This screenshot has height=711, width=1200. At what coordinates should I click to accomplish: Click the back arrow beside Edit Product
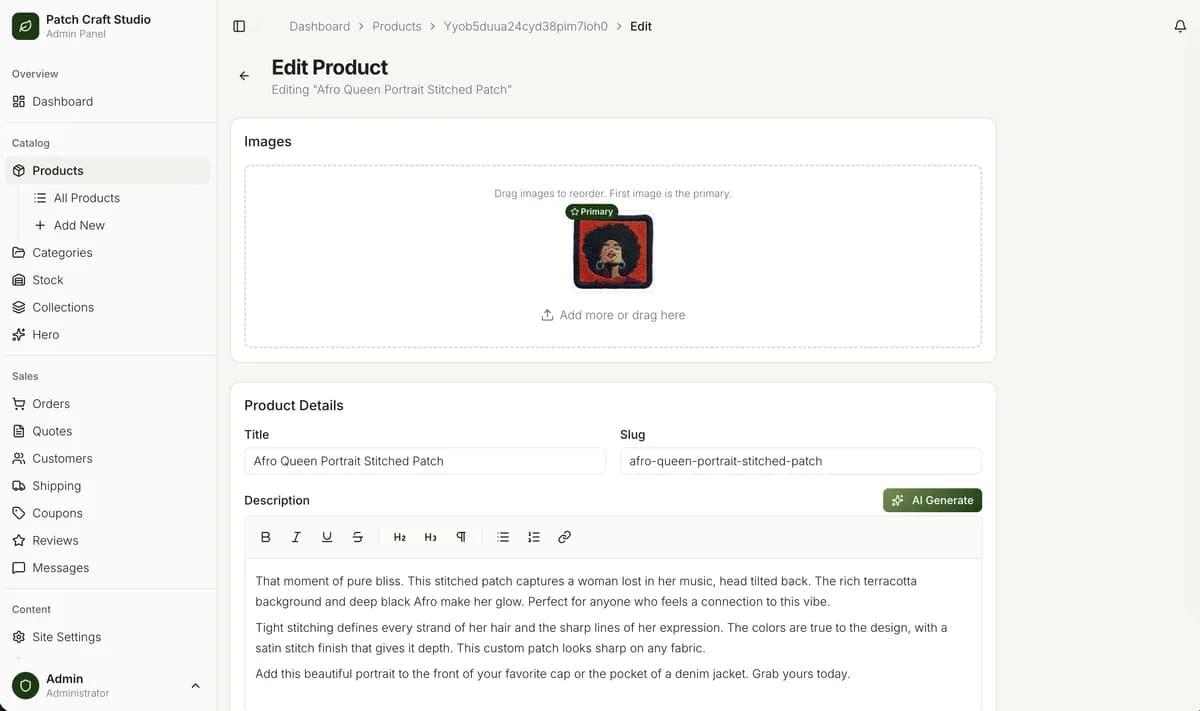pos(244,76)
